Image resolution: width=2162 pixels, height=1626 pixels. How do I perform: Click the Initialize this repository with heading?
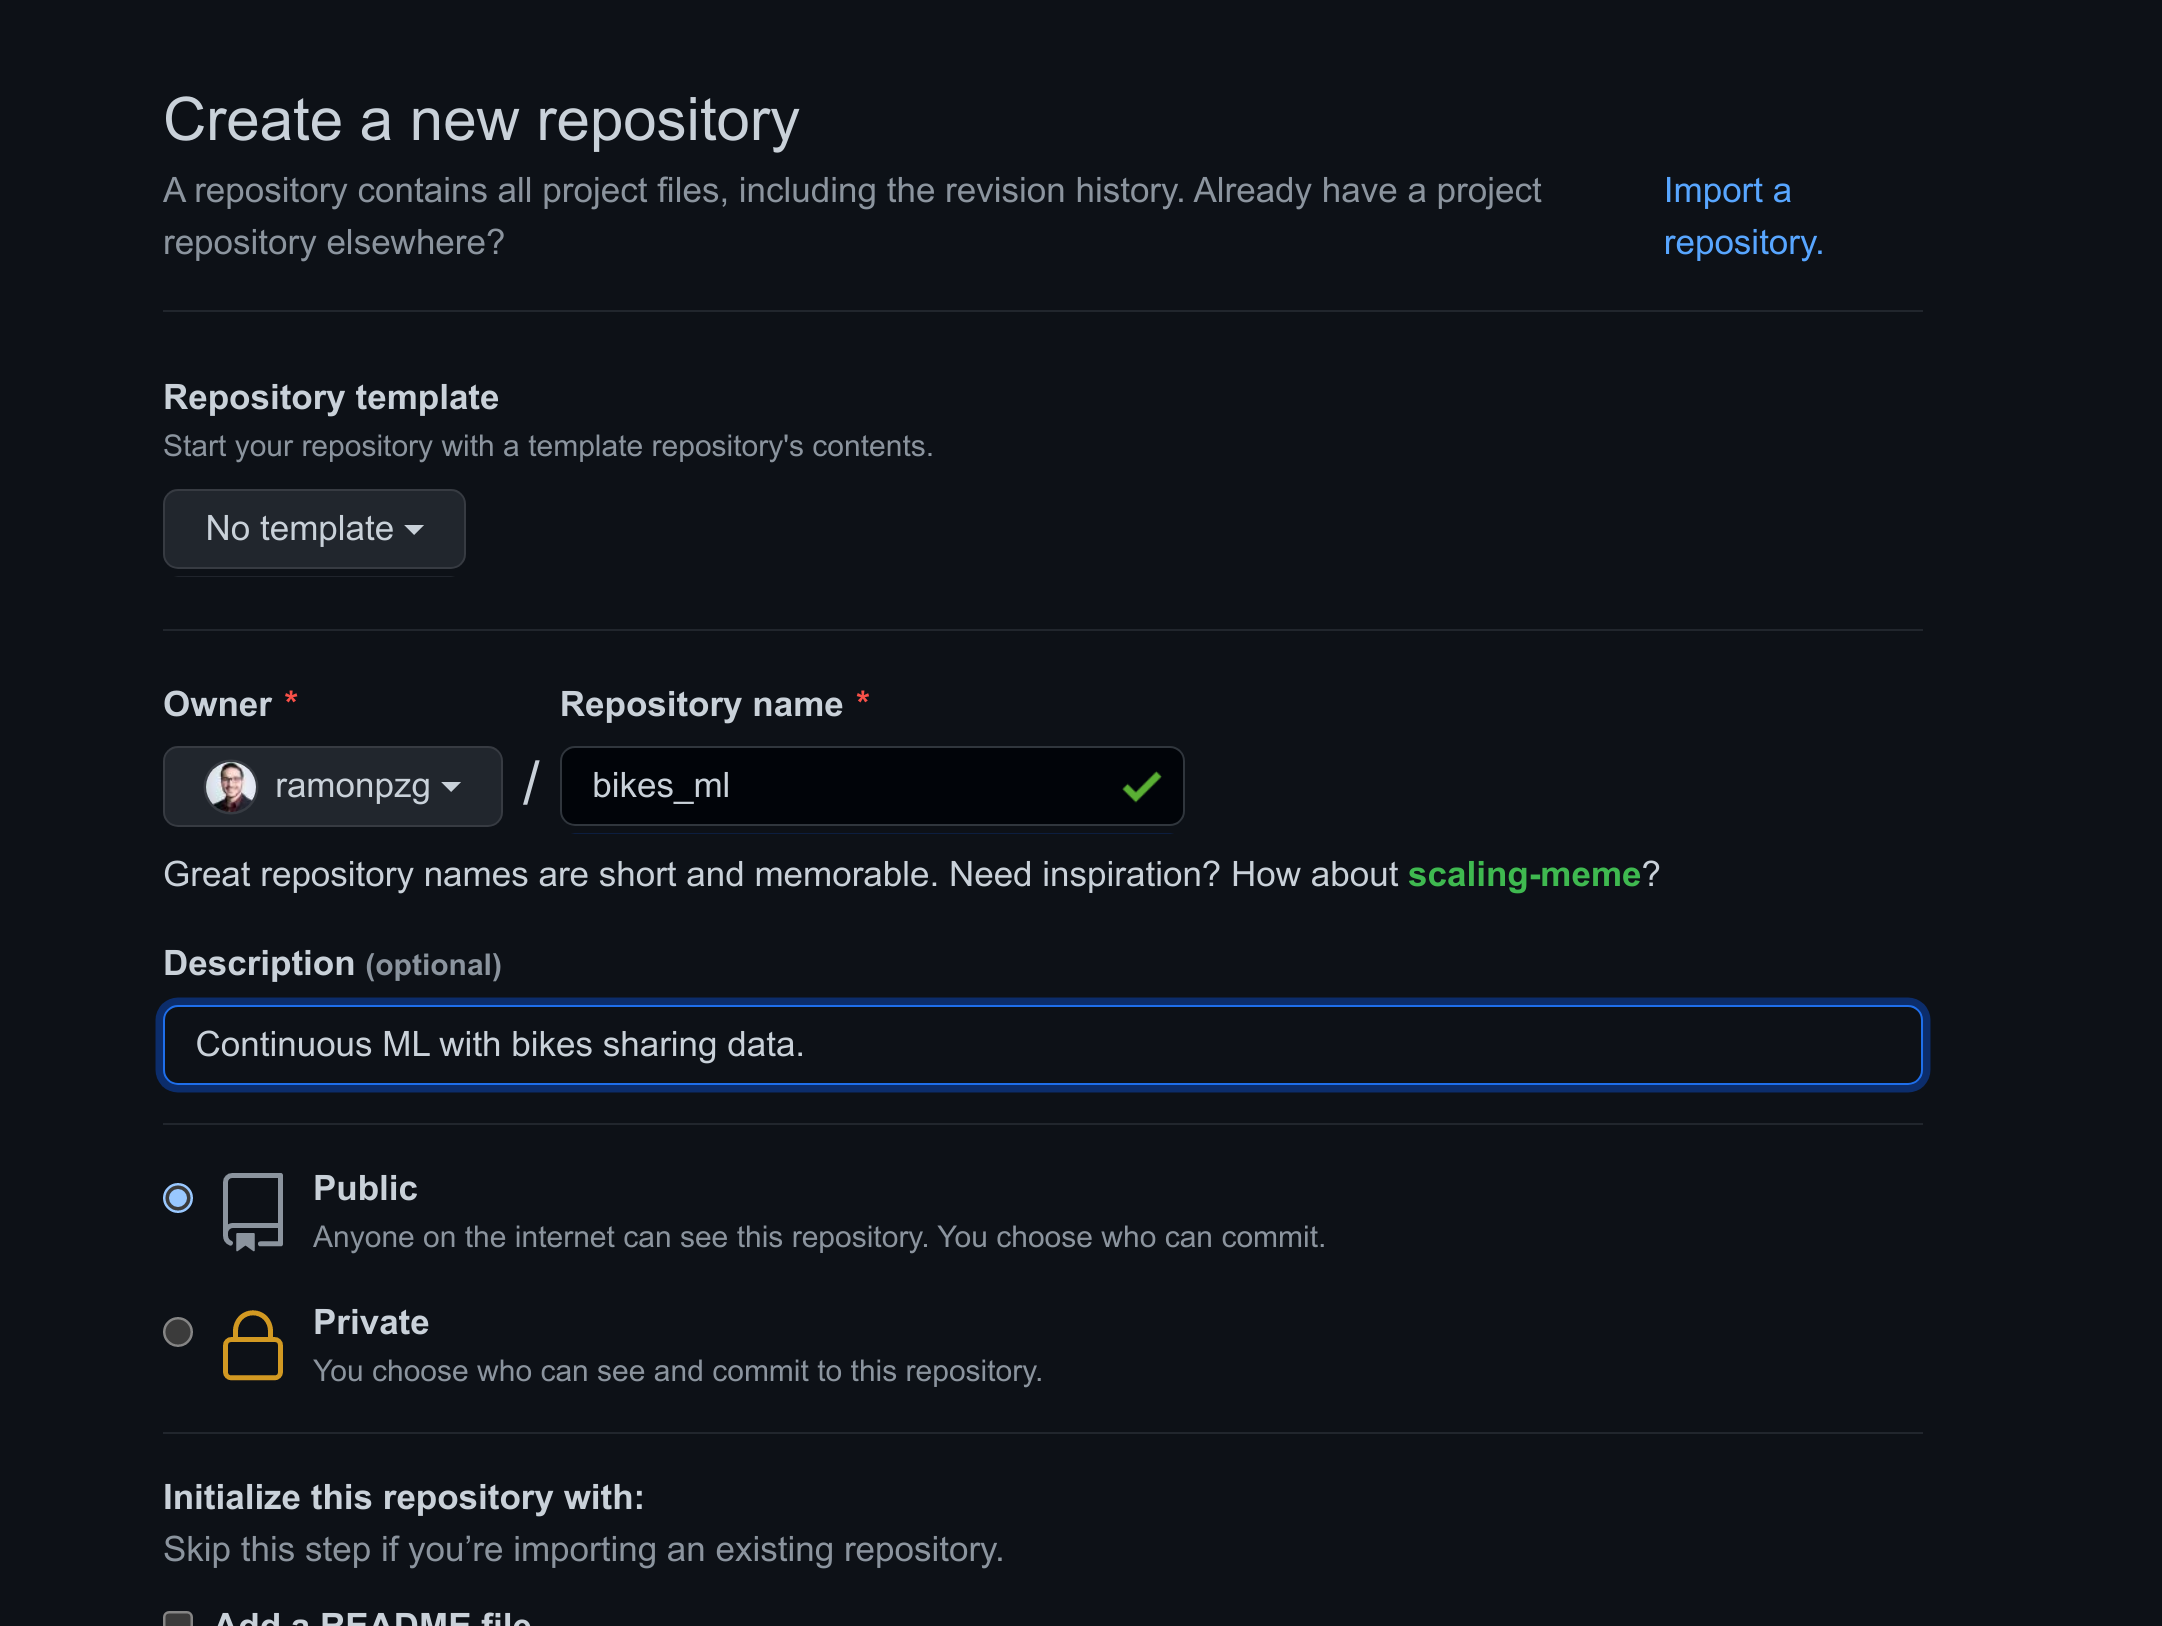(404, 1497)
